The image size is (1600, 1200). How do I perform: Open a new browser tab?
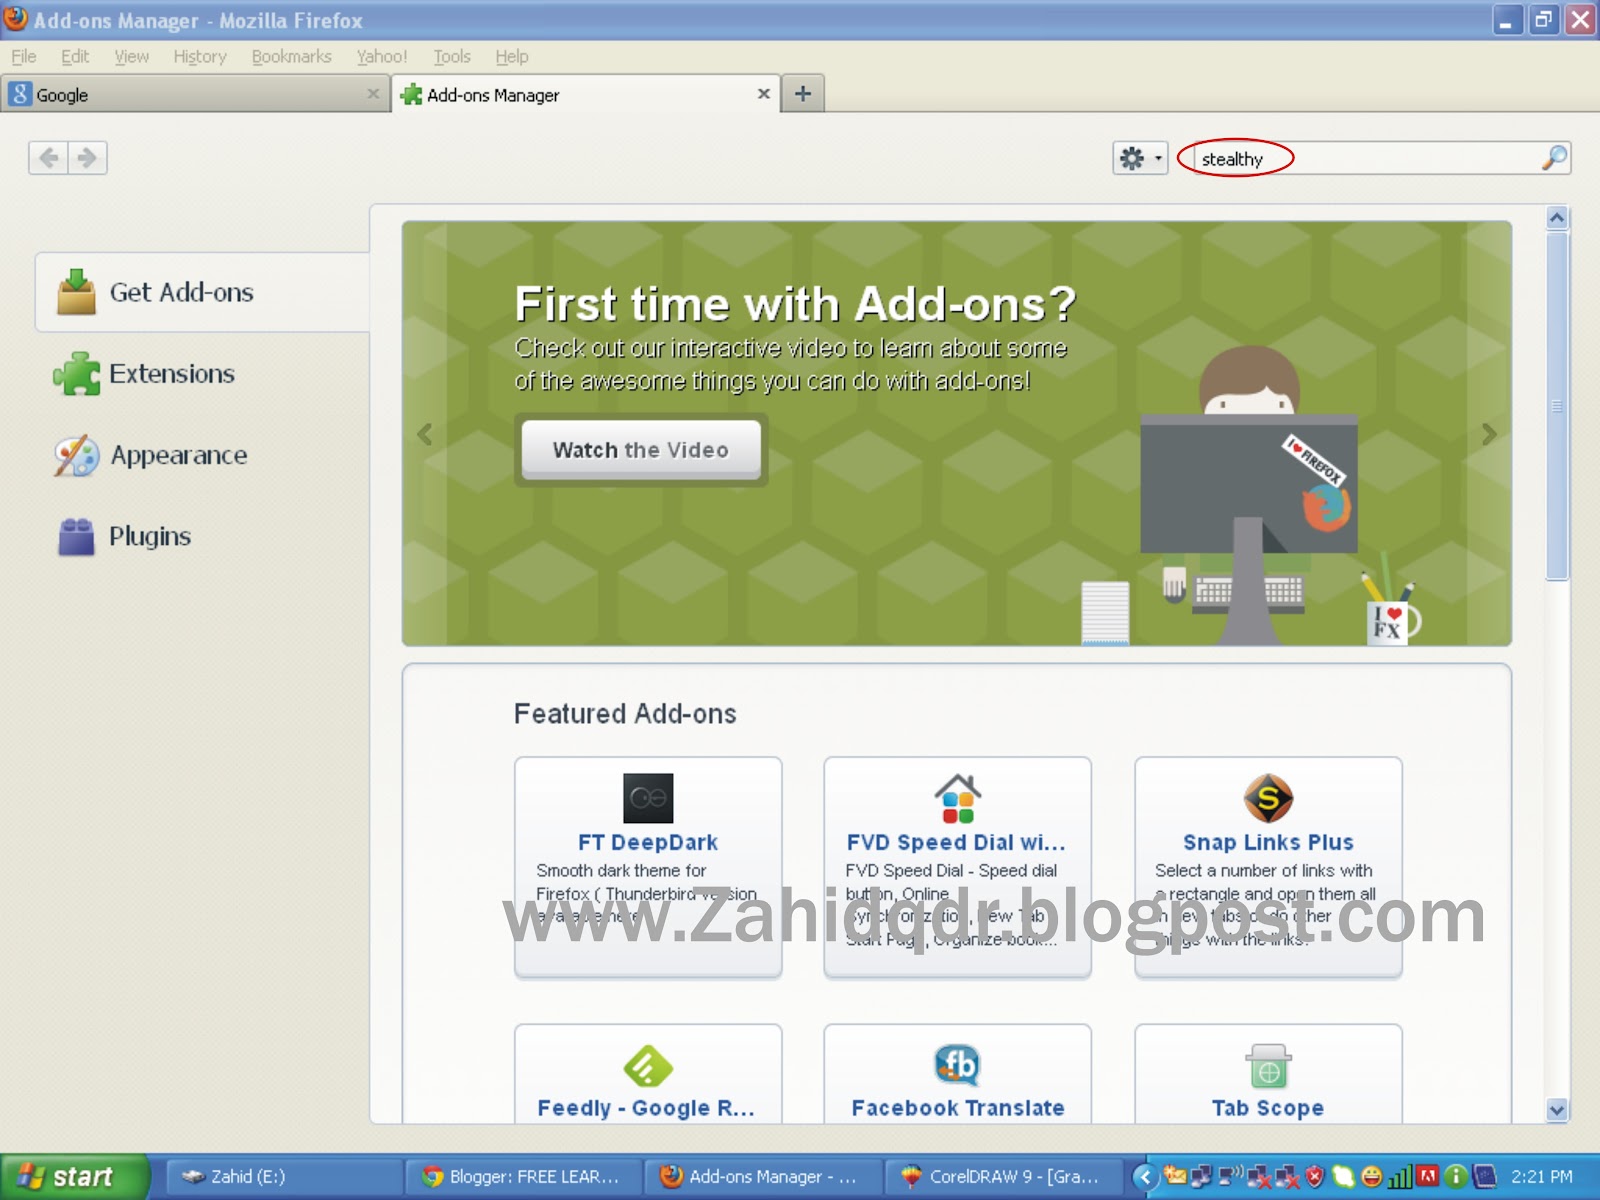(x=803, y=94)
